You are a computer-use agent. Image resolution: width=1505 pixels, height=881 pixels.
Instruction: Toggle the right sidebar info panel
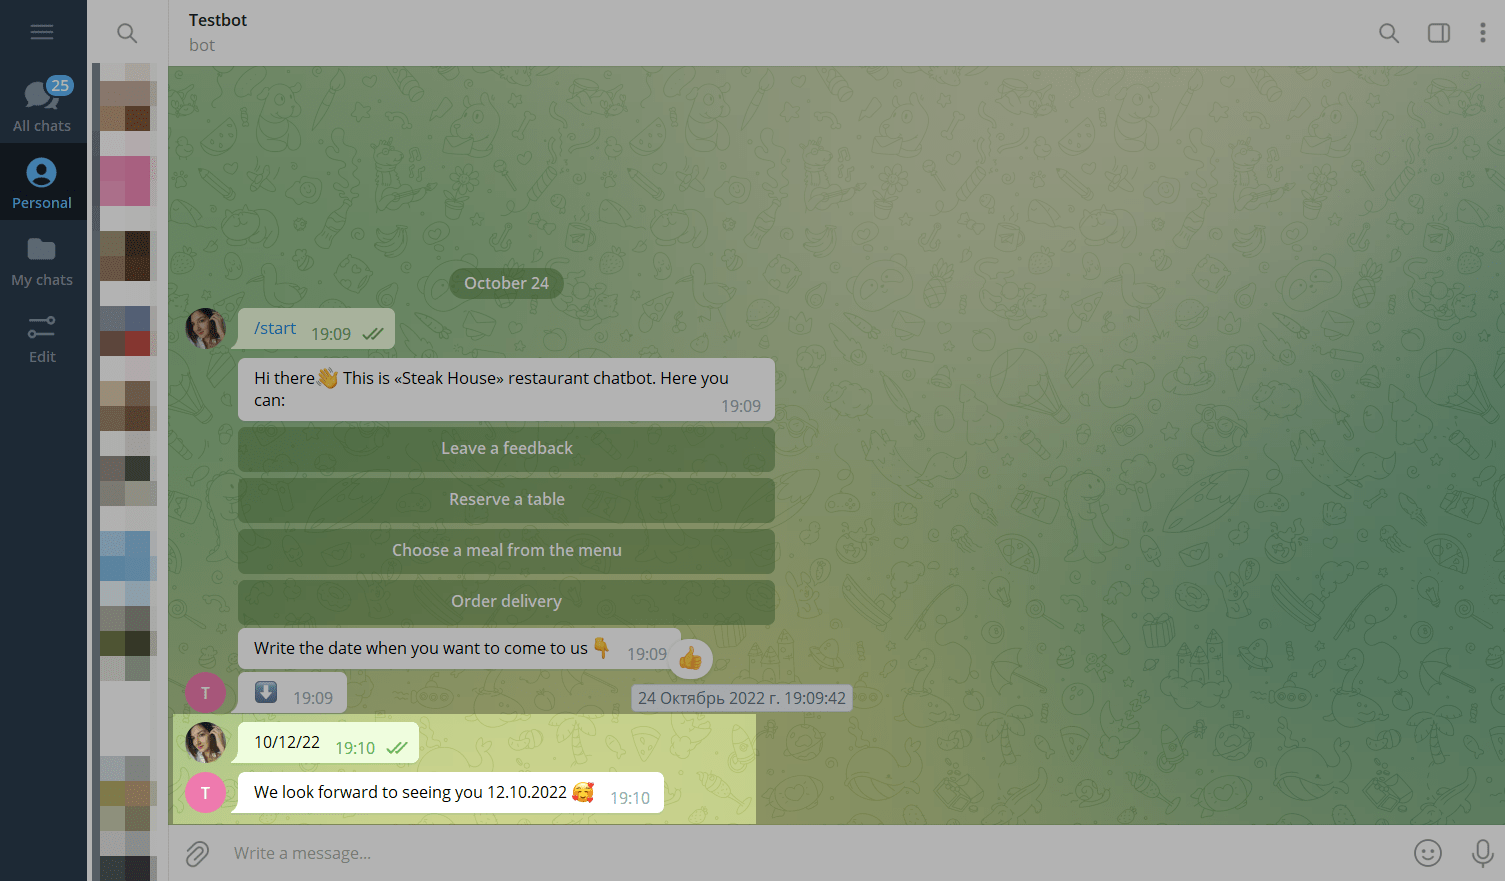(x=1438, y=33)
